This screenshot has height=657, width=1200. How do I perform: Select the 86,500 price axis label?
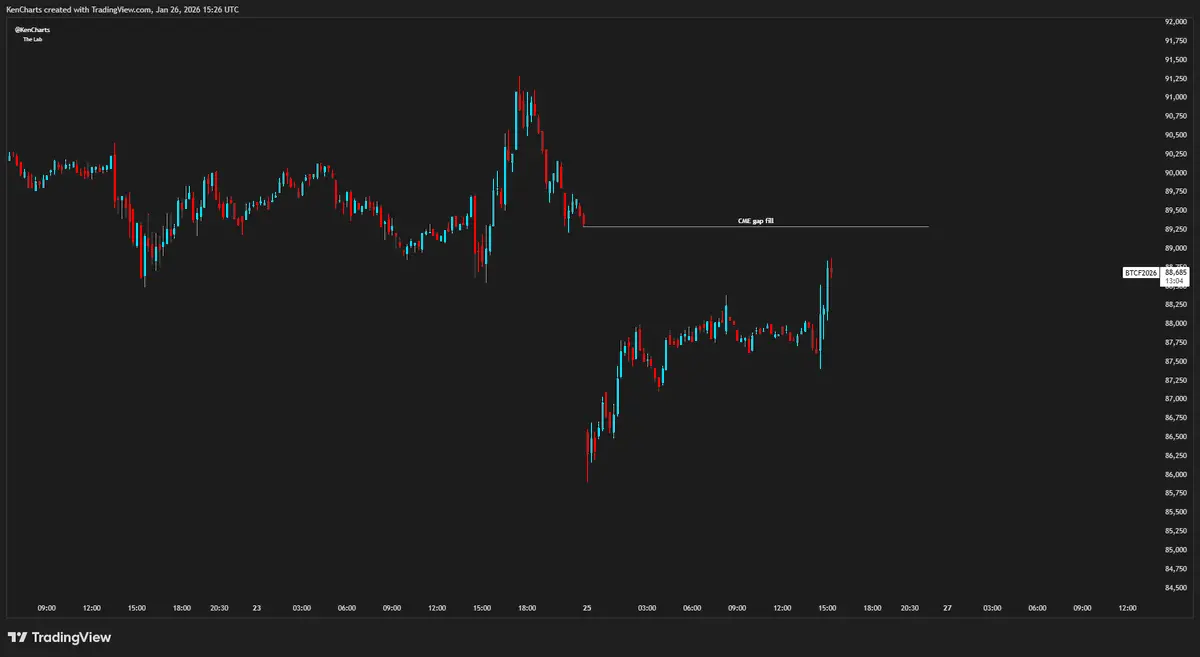tap(1176, 437)
